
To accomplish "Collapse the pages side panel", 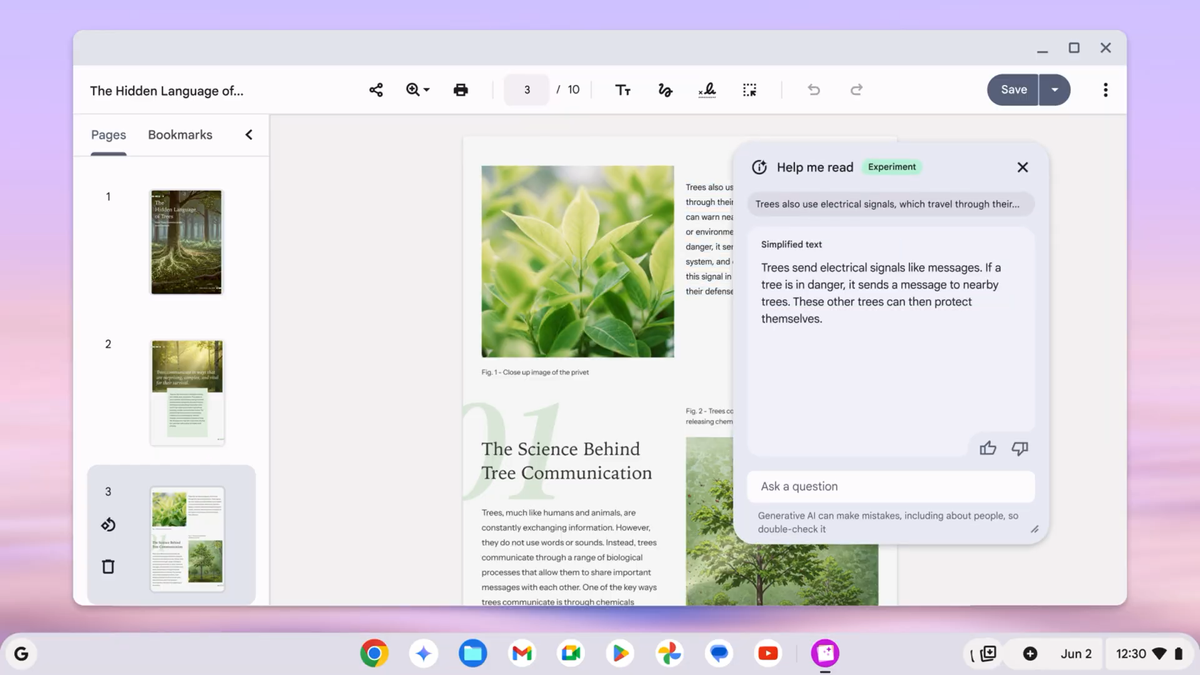I will click(249, 135).
